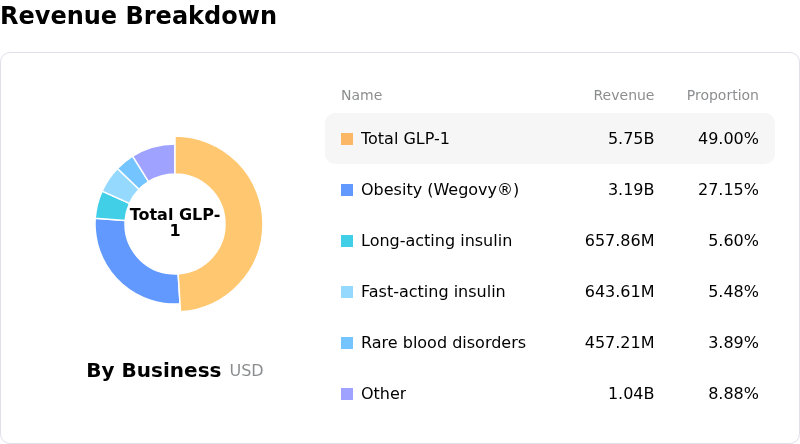Click the blue Obesity (Wegovy®) legend swatch
The height and width of the screenshot is (444, 800).
[x=347, y=190]
